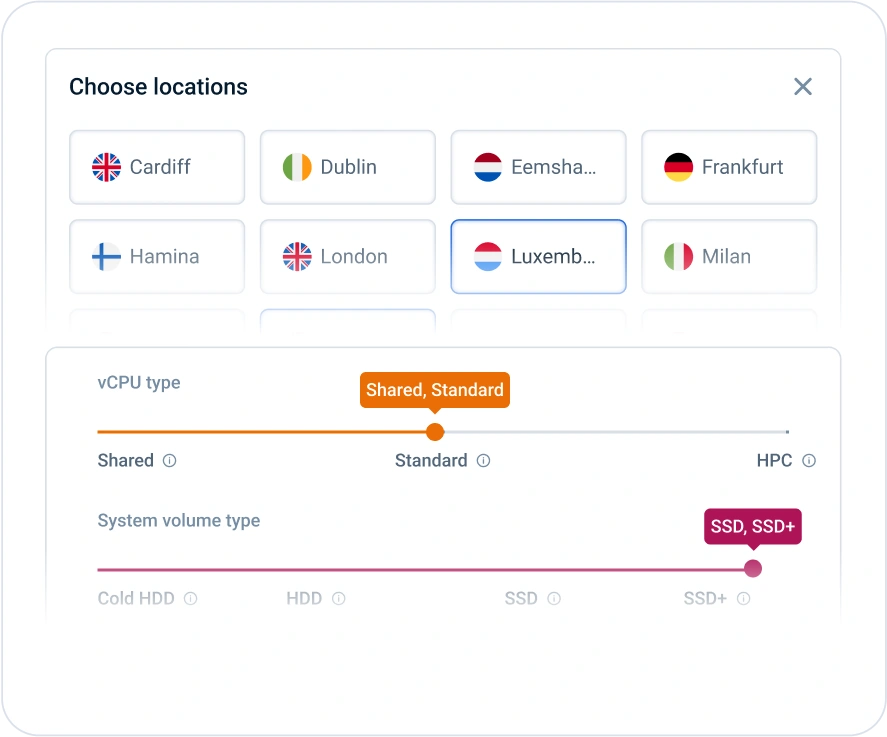The height and width of the screenshot is (737, 887).
Task: Set vCPU type slider to HPC endpoint
Action: point(787,432)
